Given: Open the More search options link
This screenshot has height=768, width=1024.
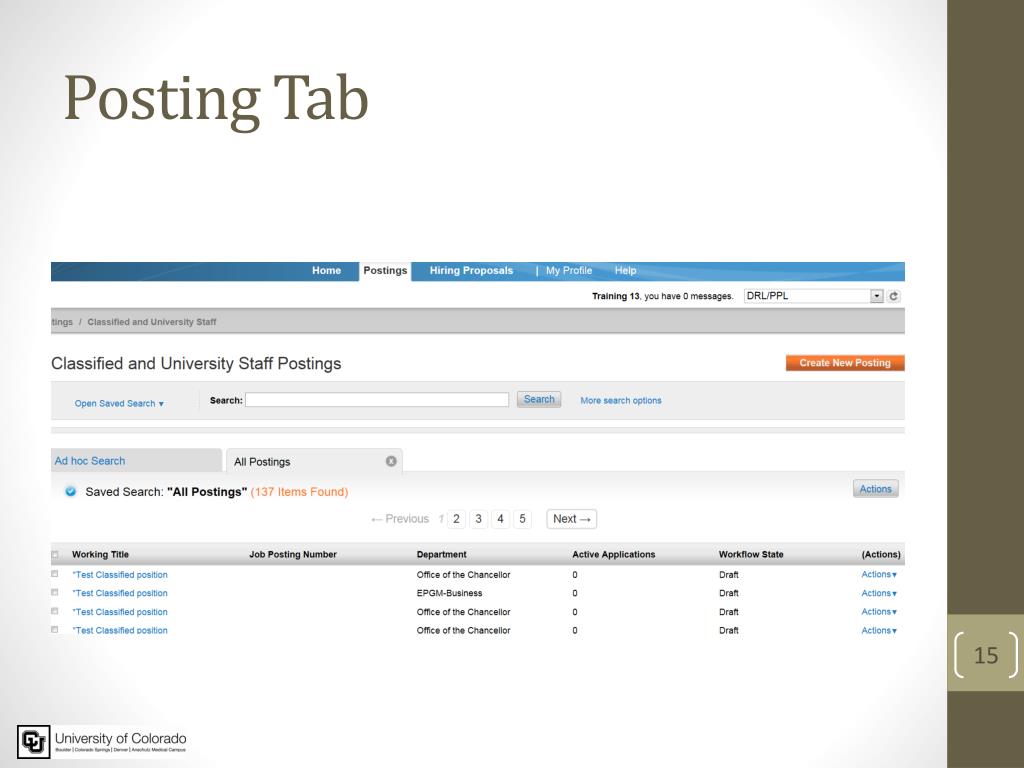Looking at the screenshot, I should 620,401.
